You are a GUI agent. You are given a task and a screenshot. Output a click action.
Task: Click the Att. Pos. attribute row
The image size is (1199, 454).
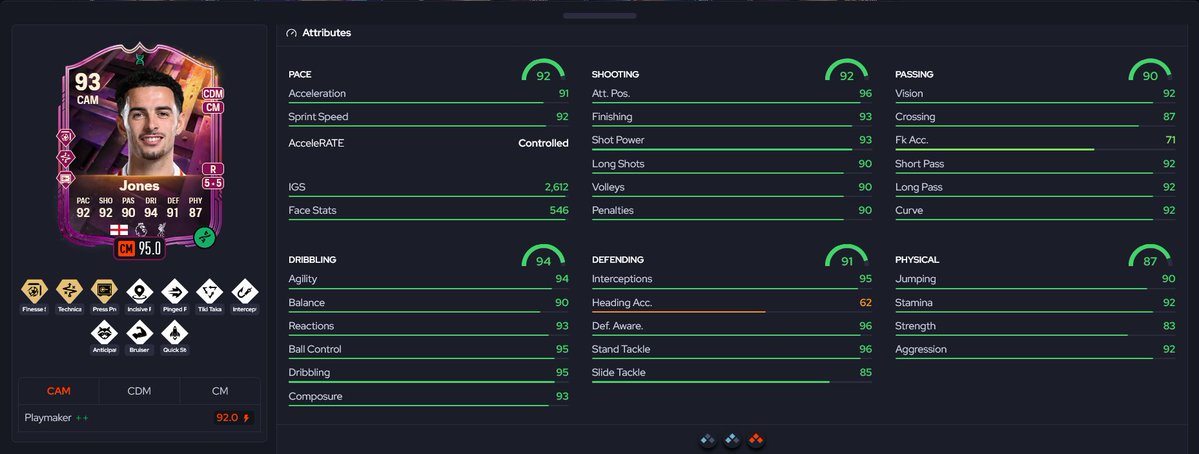732,94
